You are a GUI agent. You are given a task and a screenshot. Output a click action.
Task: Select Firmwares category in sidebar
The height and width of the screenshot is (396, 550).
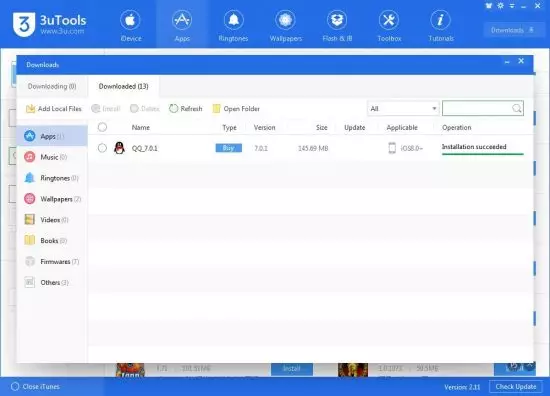(52, 261)
